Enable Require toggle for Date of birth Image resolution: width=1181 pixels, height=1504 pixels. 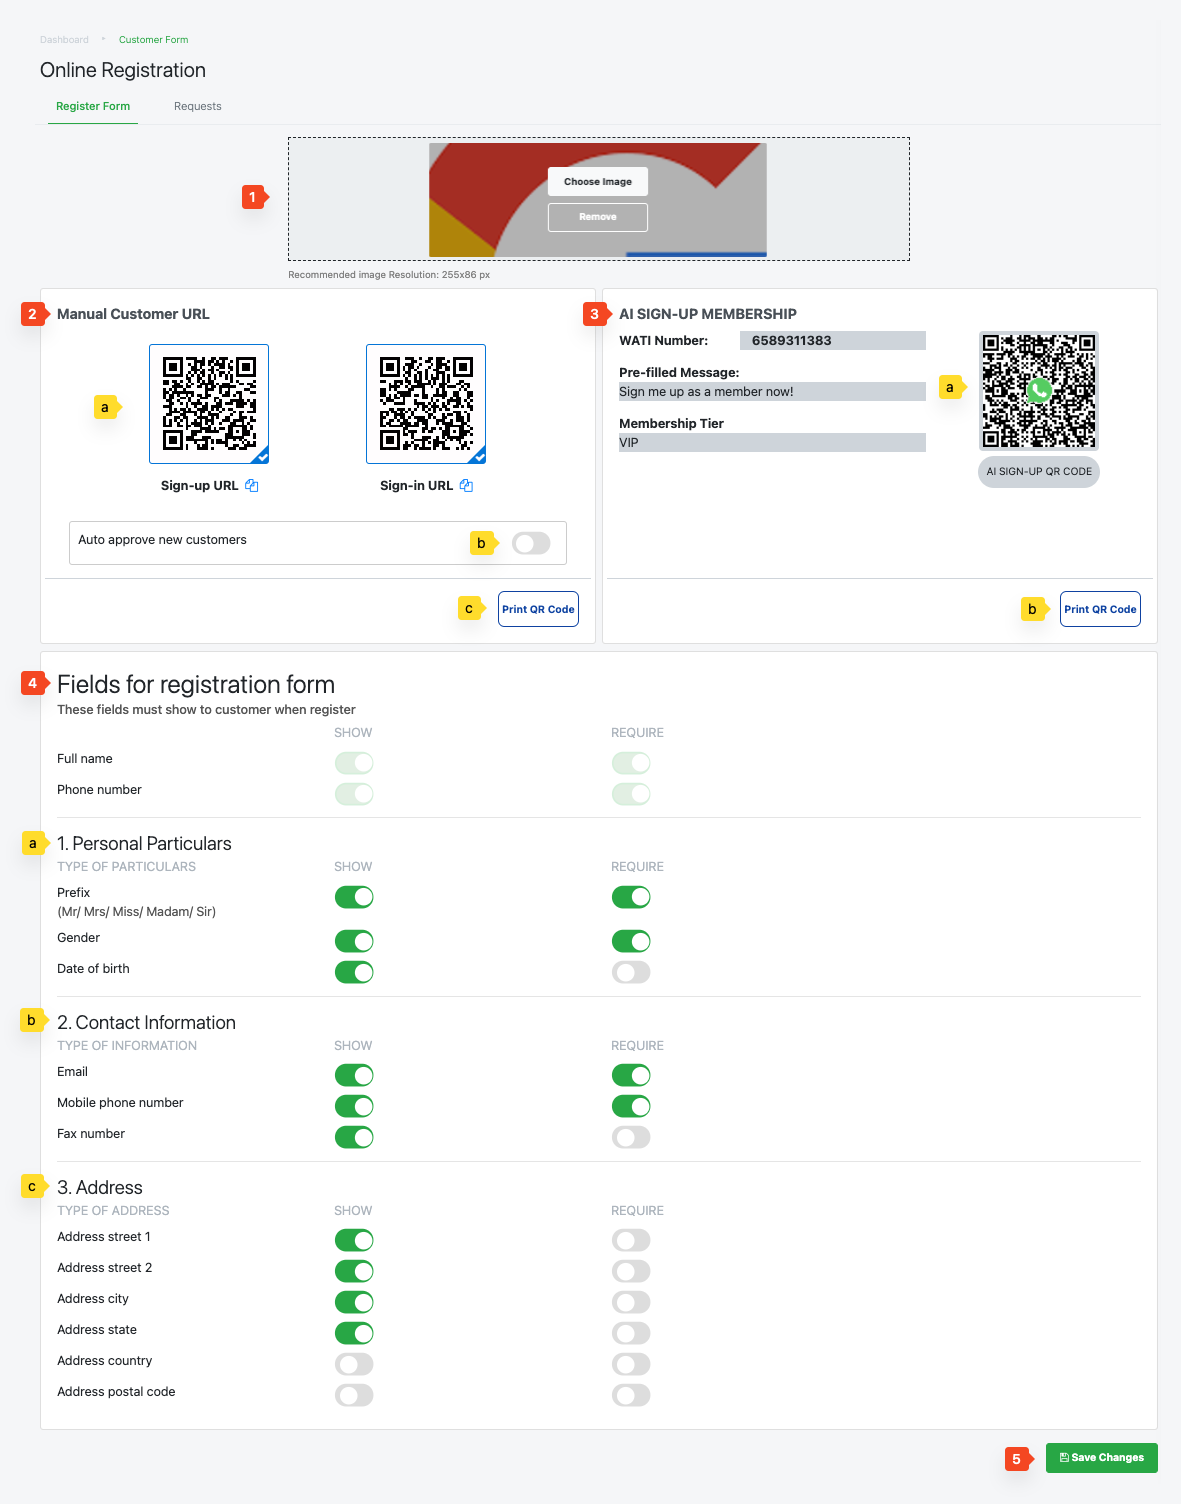click(631, 972)
